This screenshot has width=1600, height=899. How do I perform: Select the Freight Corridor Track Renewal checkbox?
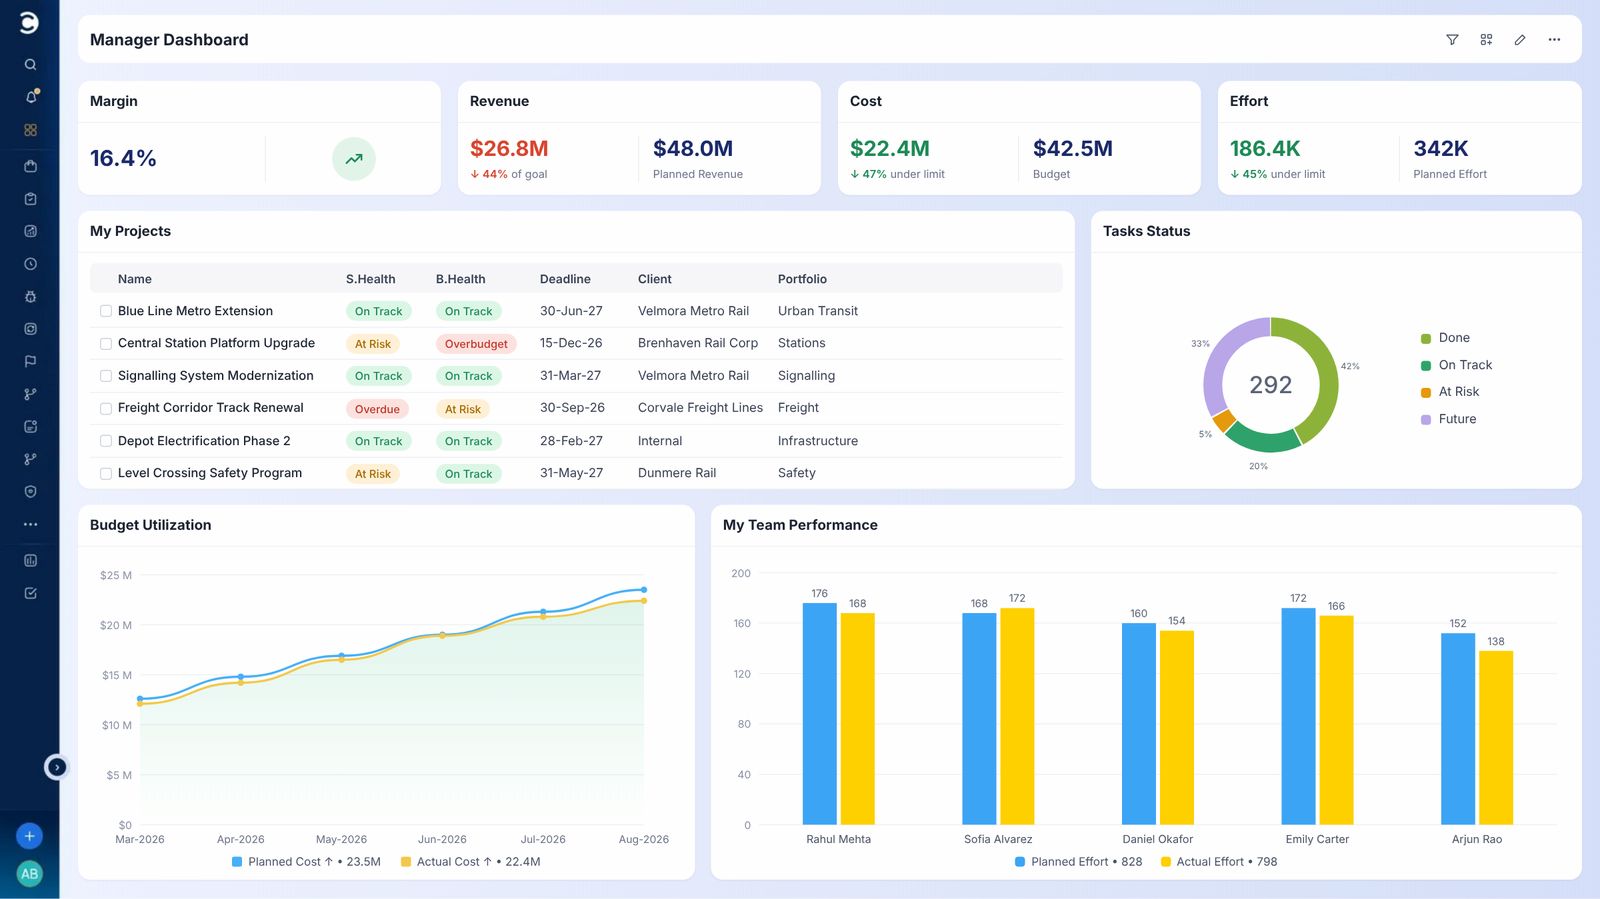(106, 409)
